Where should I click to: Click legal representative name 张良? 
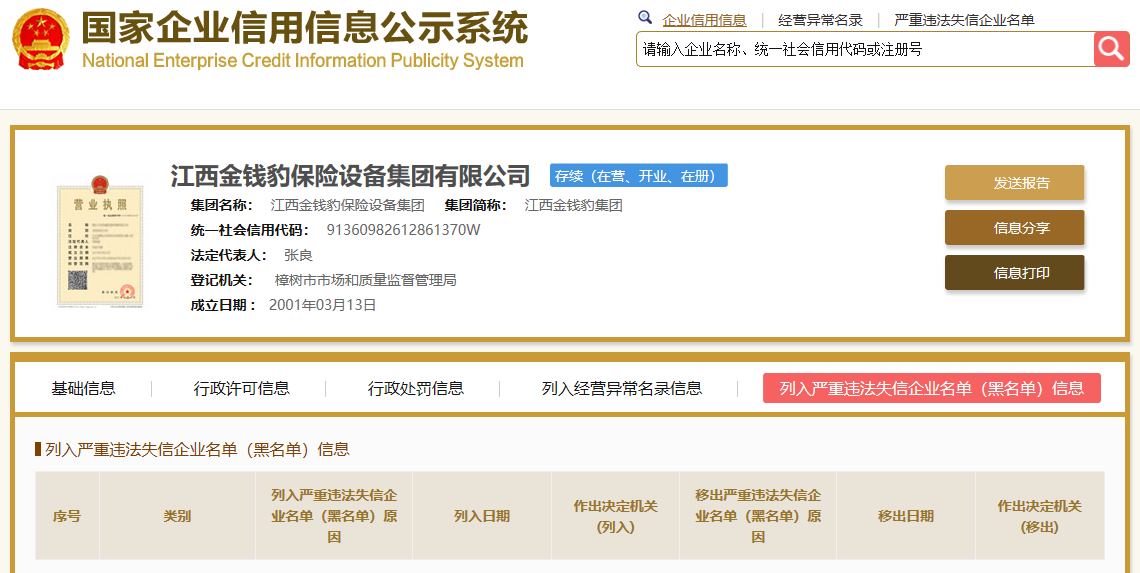(298, 255)
